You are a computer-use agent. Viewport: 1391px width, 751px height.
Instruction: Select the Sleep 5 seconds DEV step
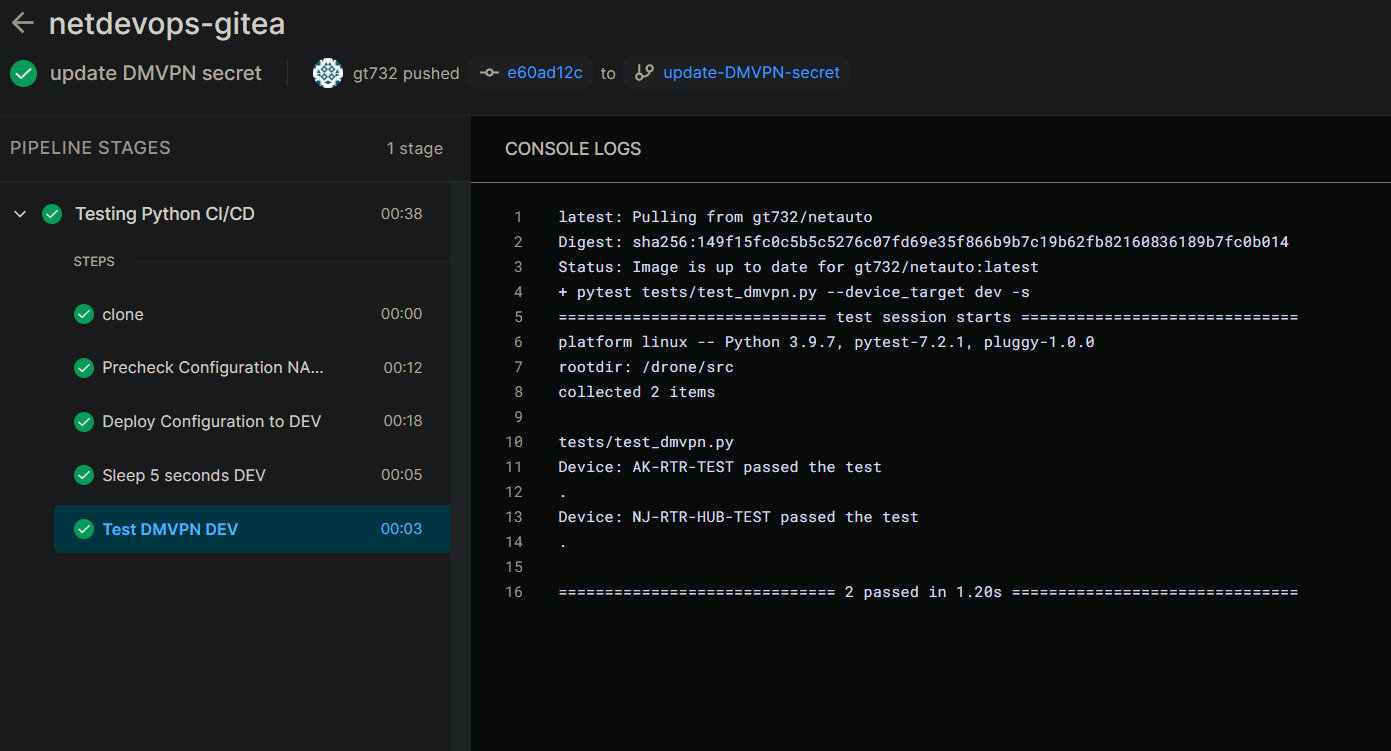click(184, 475)
